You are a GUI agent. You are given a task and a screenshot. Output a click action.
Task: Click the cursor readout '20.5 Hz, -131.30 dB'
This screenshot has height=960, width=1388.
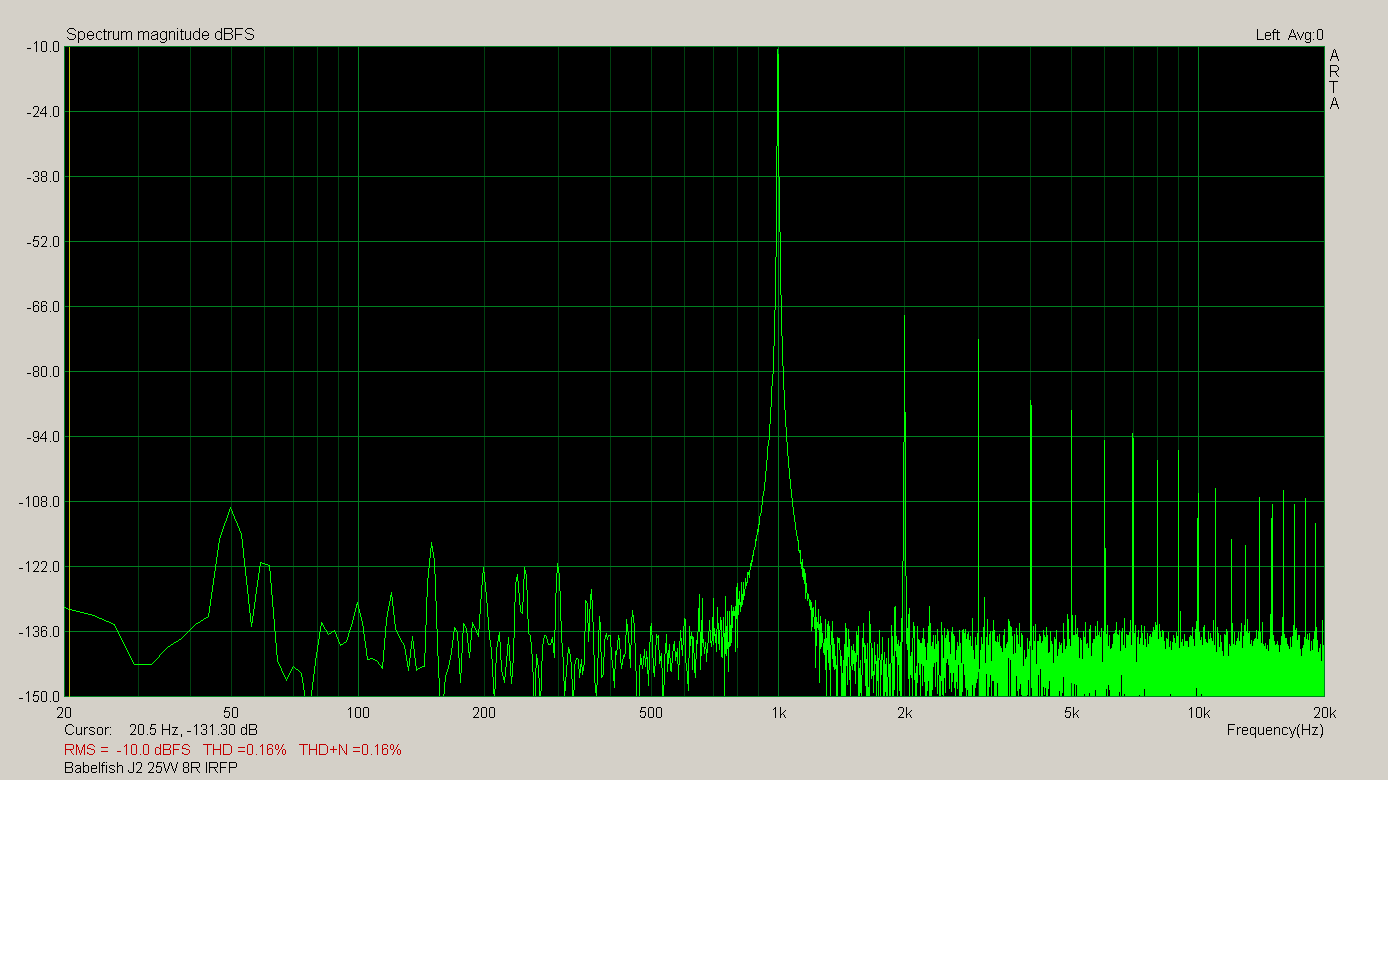193,730
